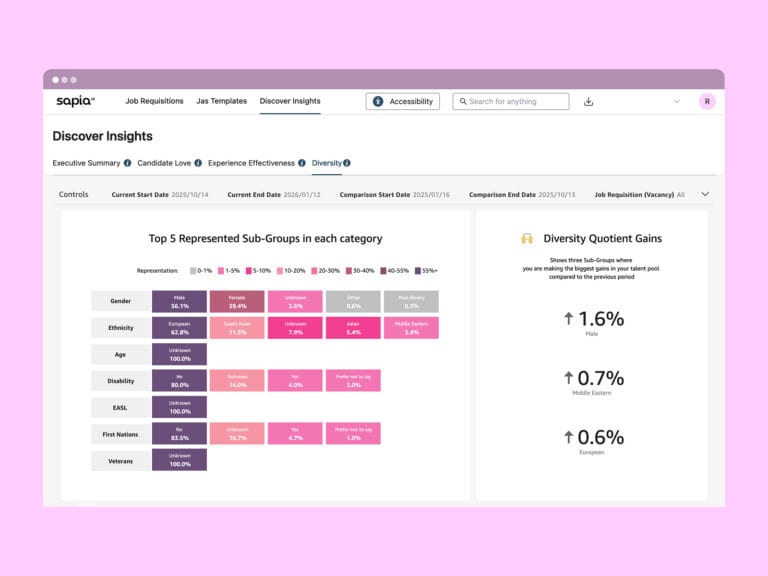Click Non-Binary 0.3% cell
Screen dimensions: 768x576
point(411,301)
